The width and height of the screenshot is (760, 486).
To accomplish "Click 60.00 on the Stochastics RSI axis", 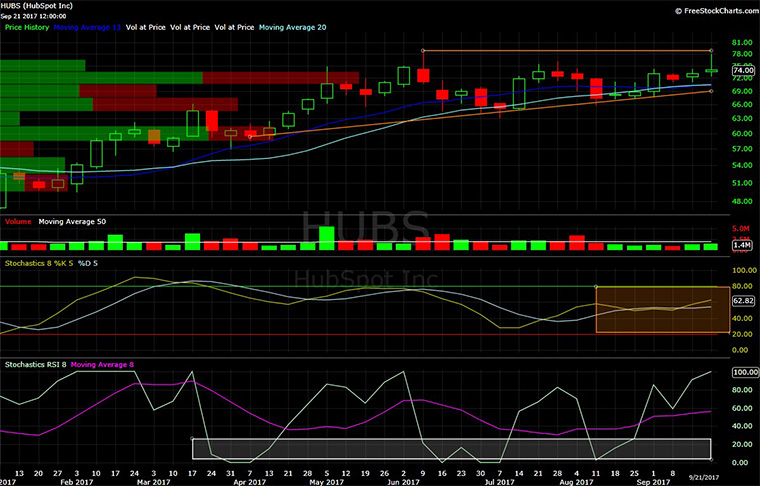I will click(744, 408).
